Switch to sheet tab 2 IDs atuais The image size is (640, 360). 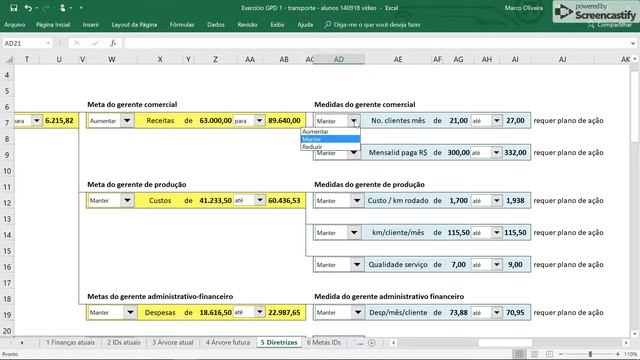[124, 342]
